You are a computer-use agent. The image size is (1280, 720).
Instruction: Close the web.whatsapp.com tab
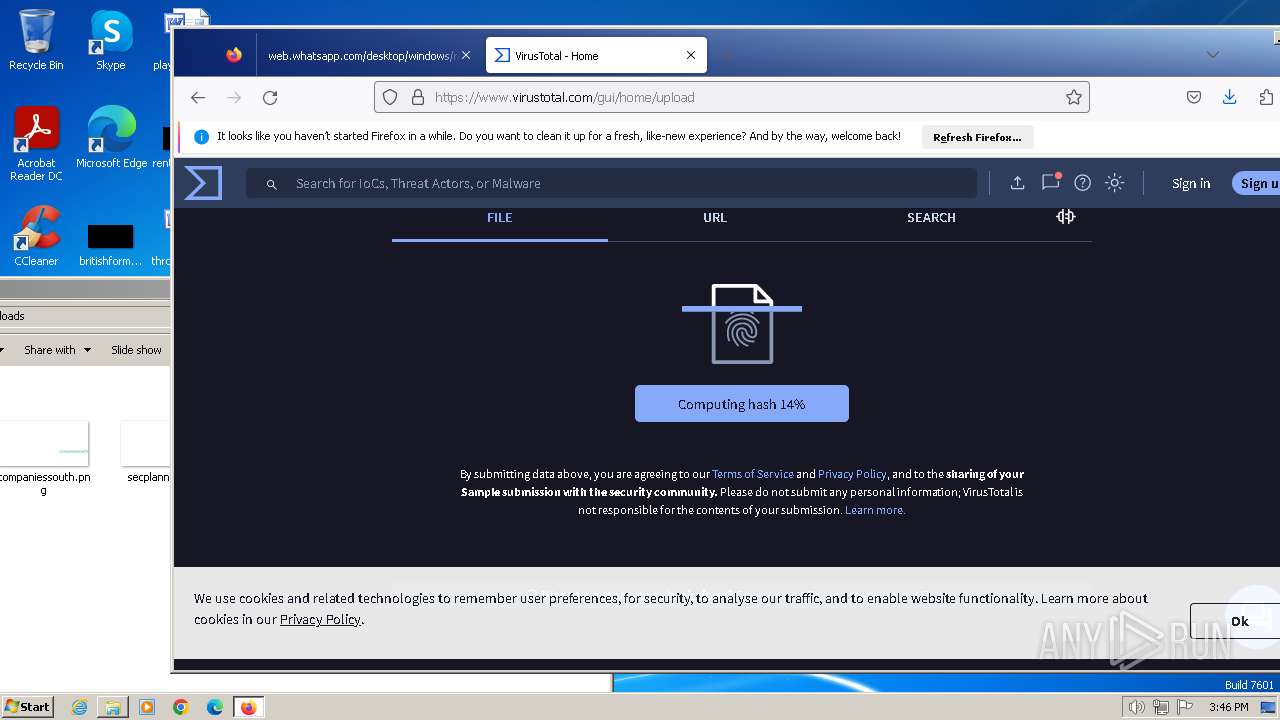pos(466,55)
